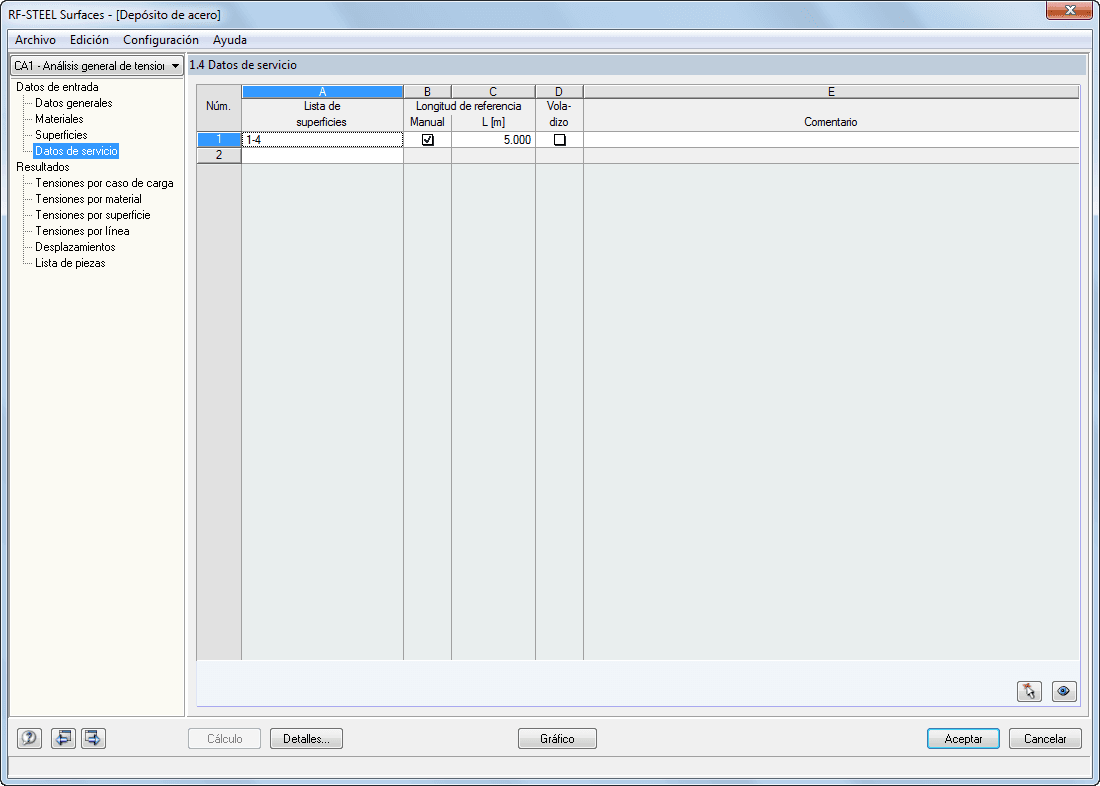Select Superficies in the tree

[61, 135]
